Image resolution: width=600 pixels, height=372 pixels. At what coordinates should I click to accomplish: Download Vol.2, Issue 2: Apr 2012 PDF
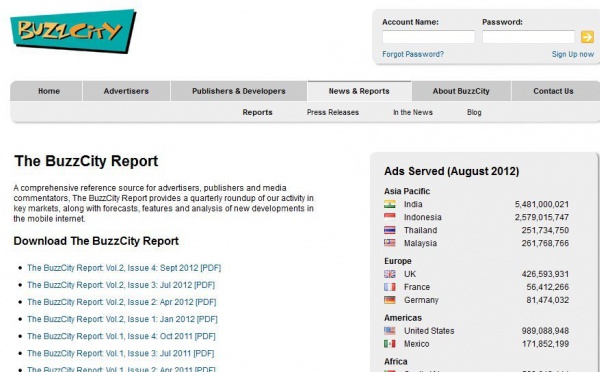(122, 302)
